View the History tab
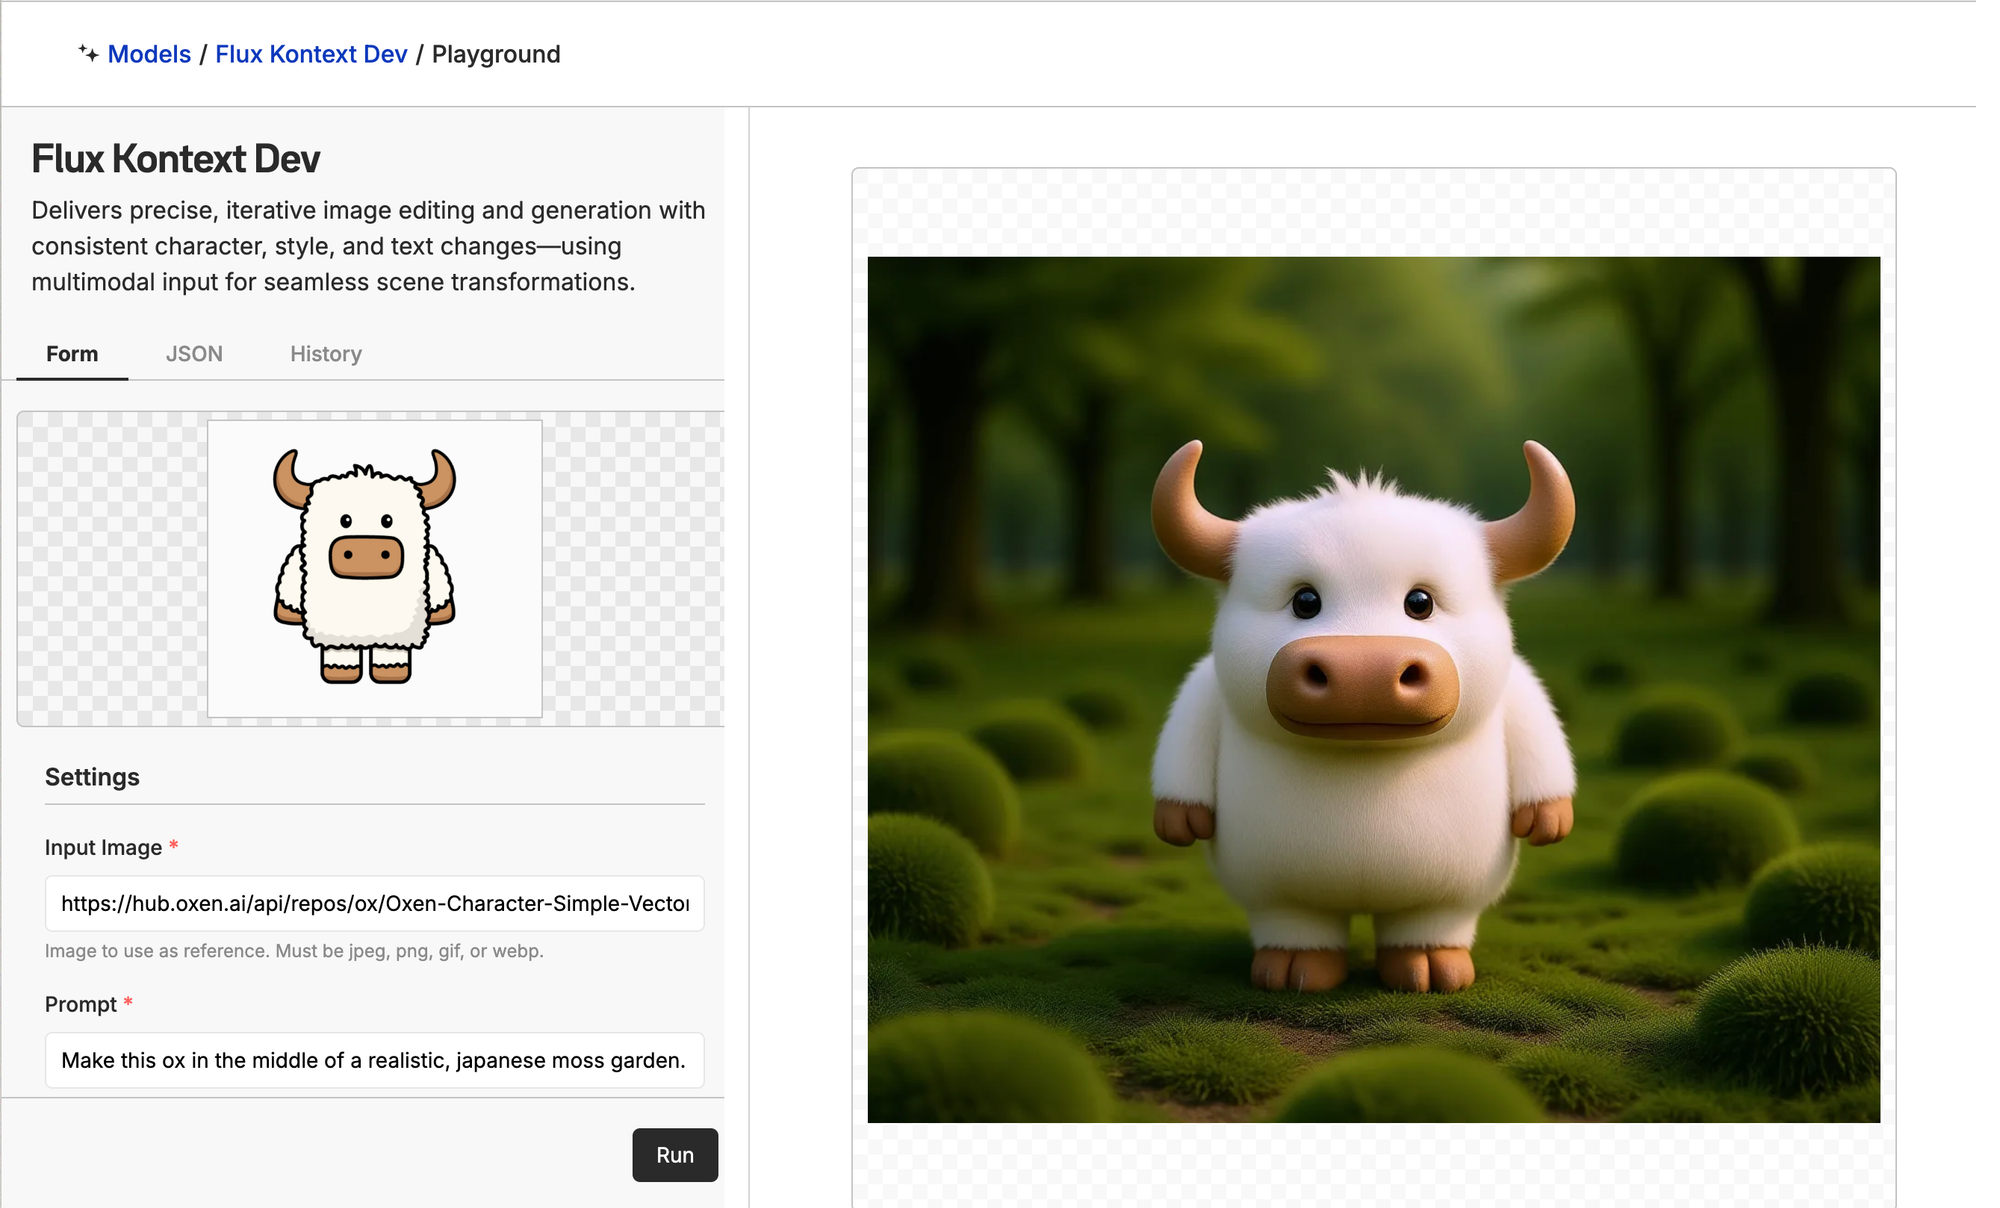Screen dimensions: 2000x1208 coord(326,354)
